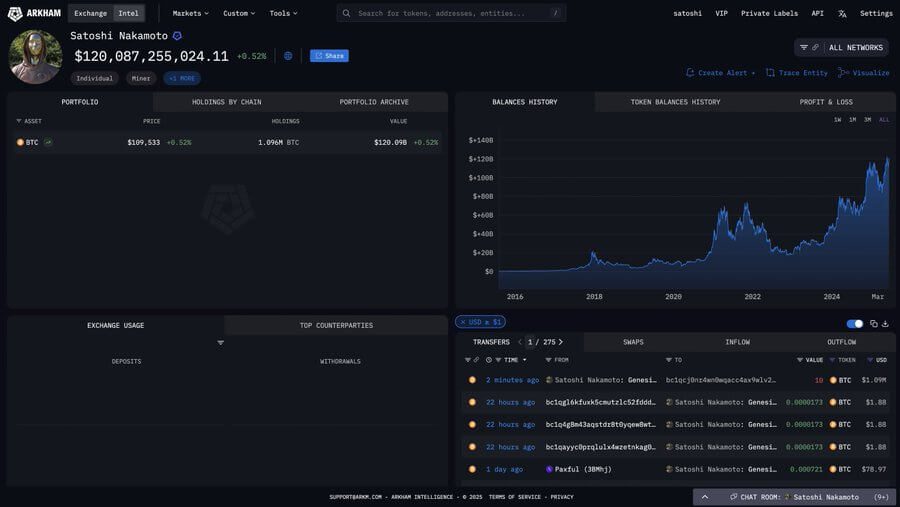Switch to Holdings By Chain tab
Image resolution: width=900 pixels, height=507 pixels.
click(x=227, y=102)
